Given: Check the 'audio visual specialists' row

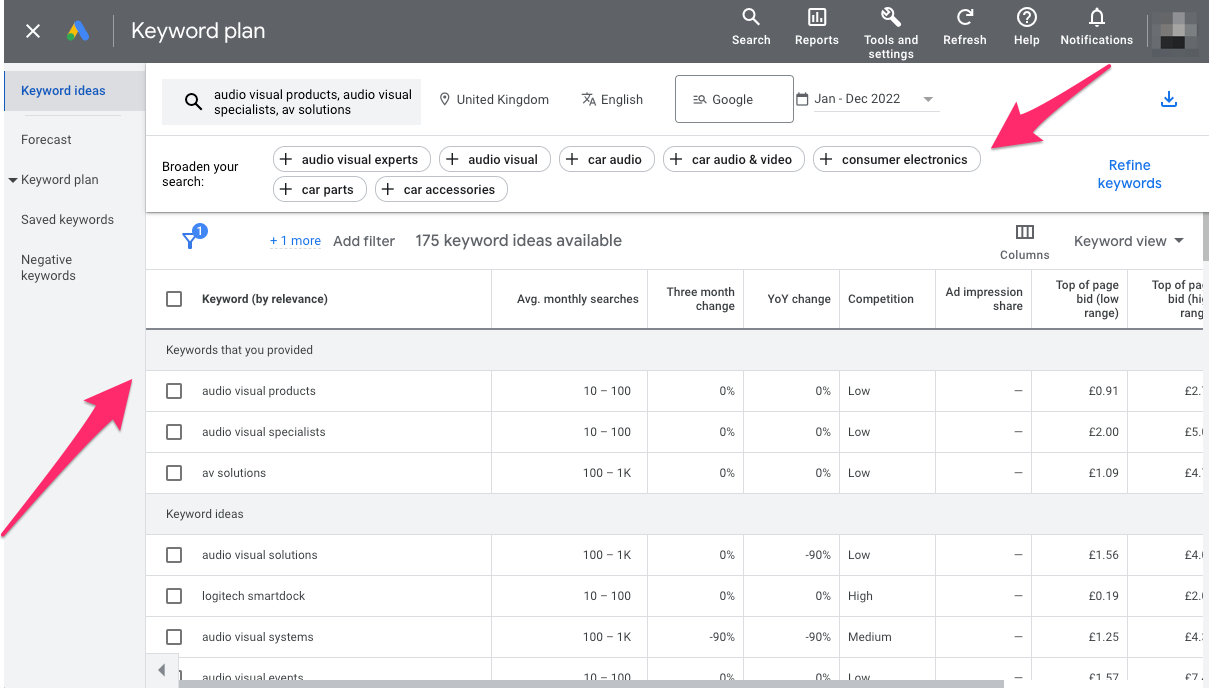Looking at the screenshot, I should 174,432.
